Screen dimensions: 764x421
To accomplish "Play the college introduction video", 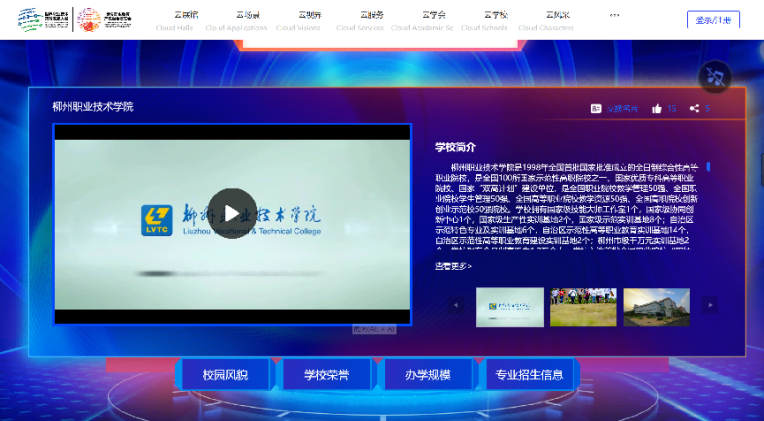I will pos(232,213).
